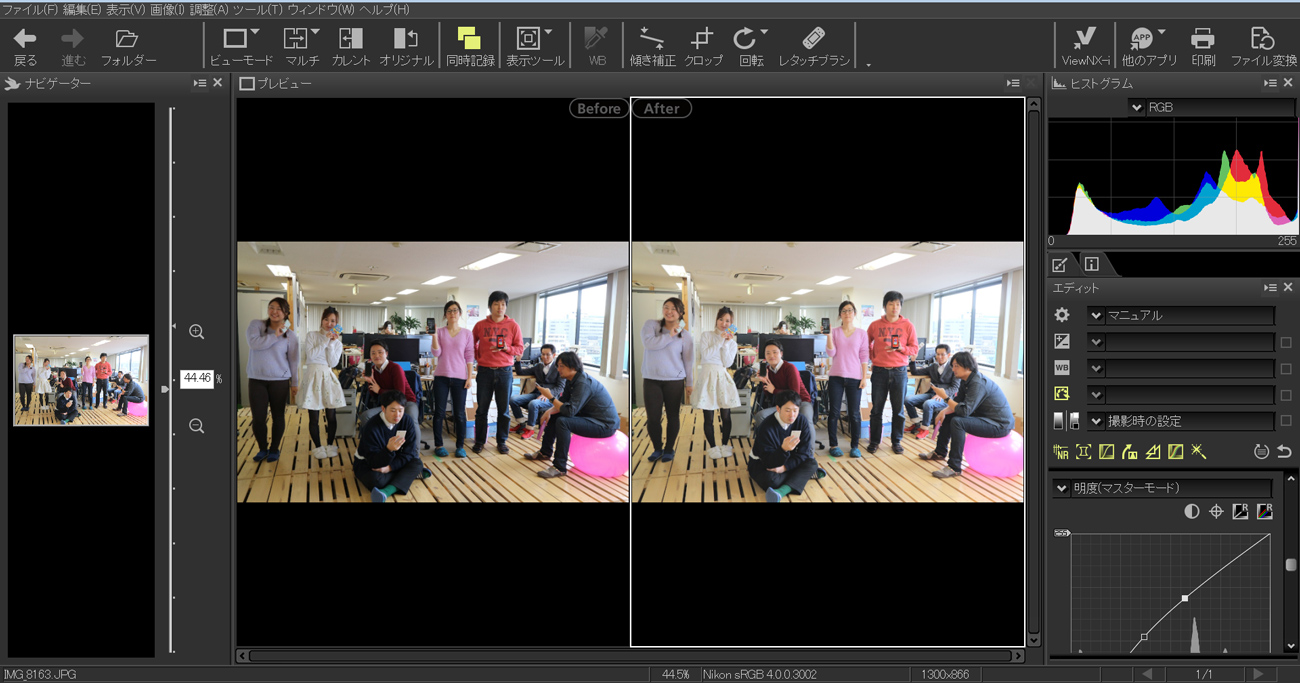This screenshot has width=1300, height=683.
Task: Close the エディット panel
Action: [x=1288, y=288]
